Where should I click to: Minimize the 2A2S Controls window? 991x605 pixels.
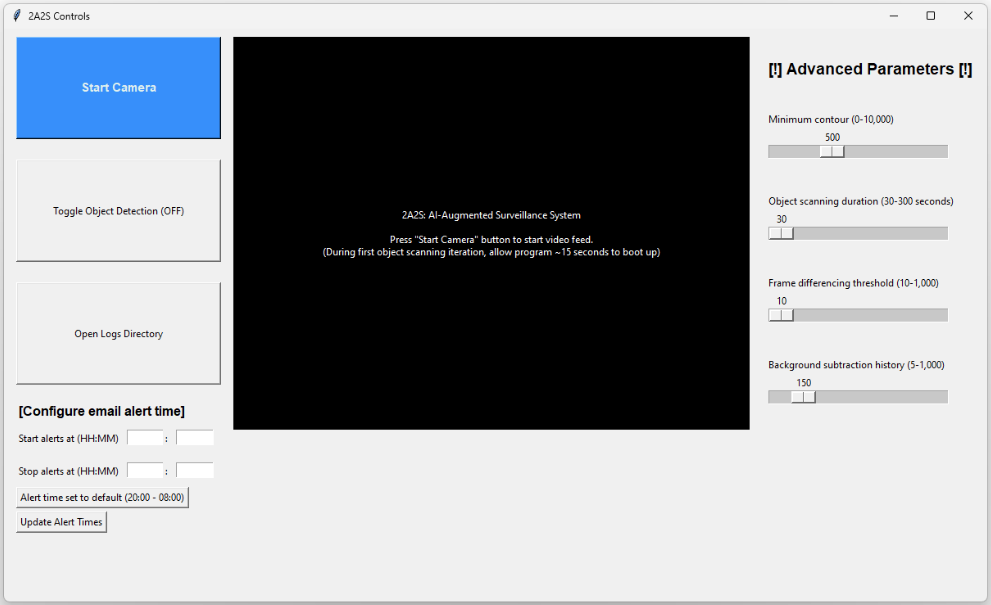tap(893, 16)
